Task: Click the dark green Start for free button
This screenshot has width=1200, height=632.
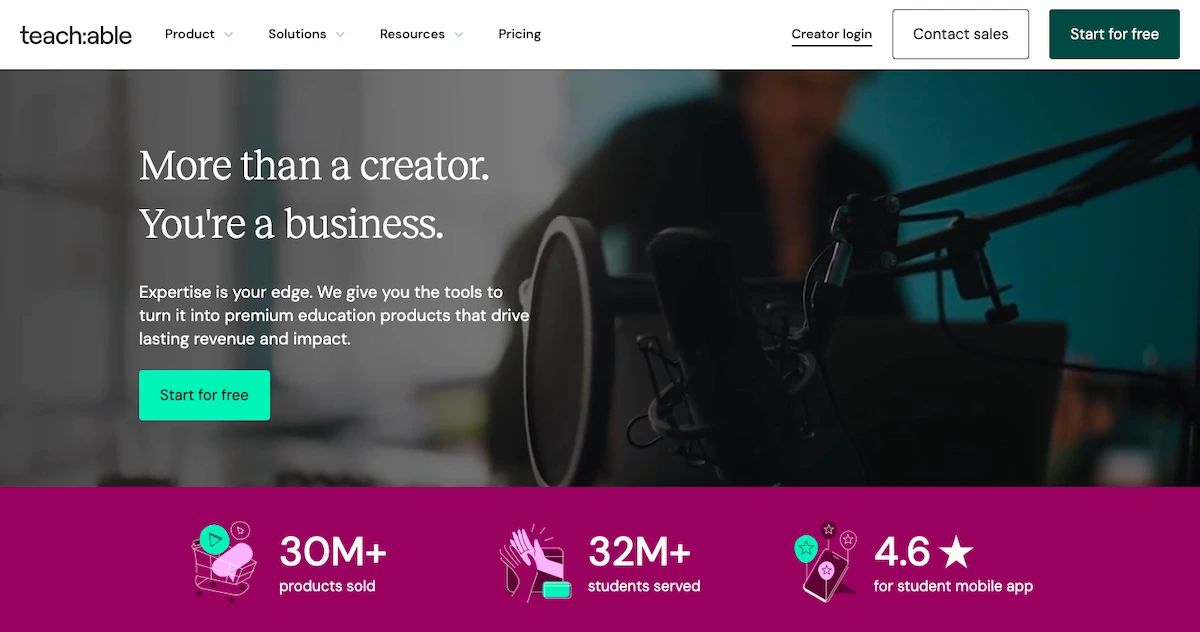Action: 1114,34
